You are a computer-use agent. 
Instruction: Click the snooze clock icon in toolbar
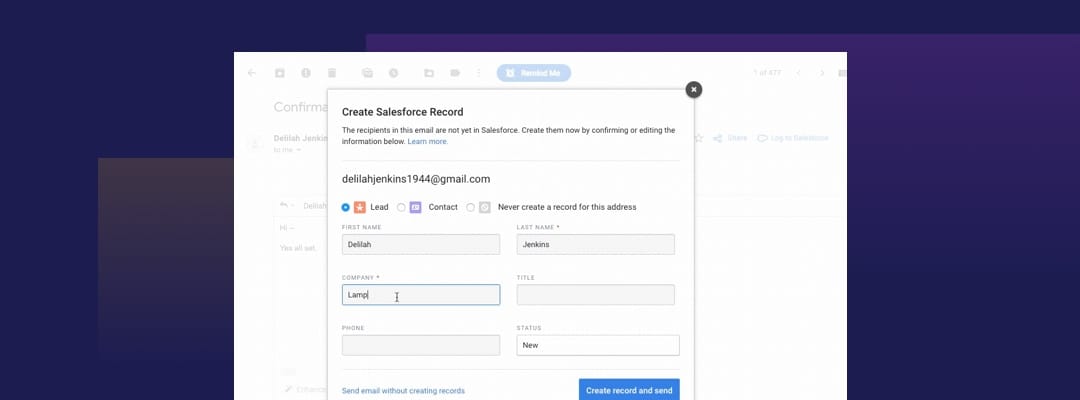pos(393,73)
